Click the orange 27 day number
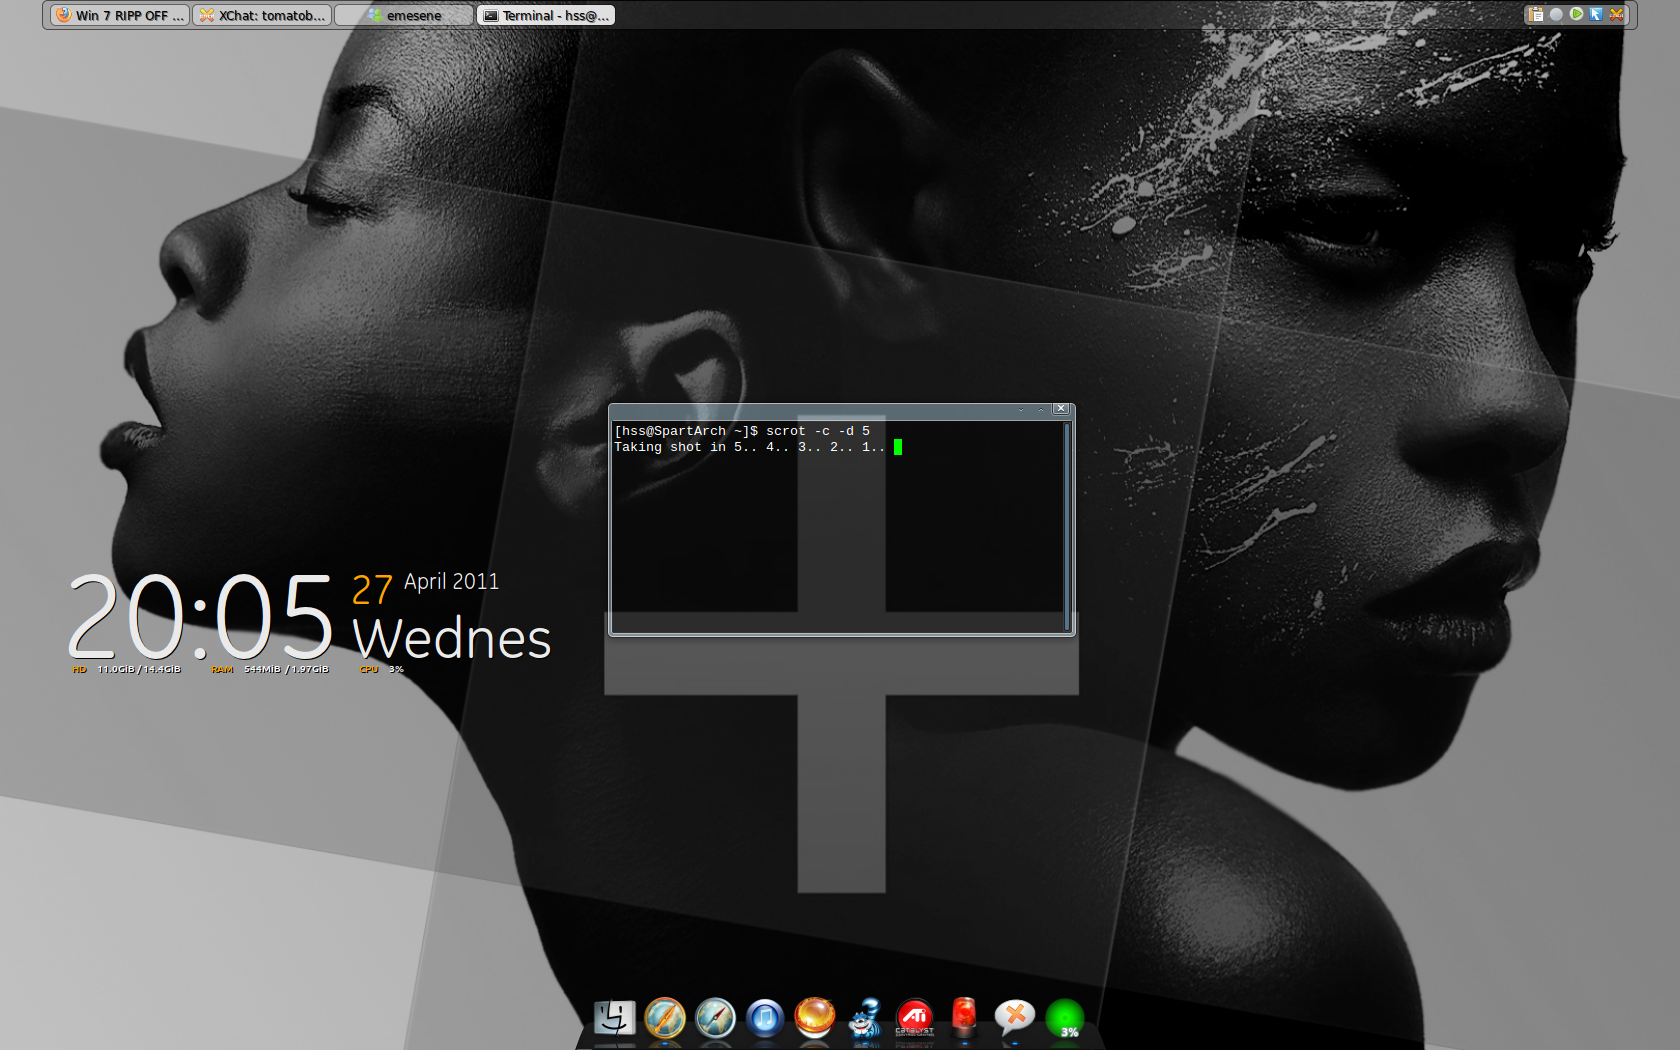Viewport: 1680px width, 1050px height. (372, 590)
